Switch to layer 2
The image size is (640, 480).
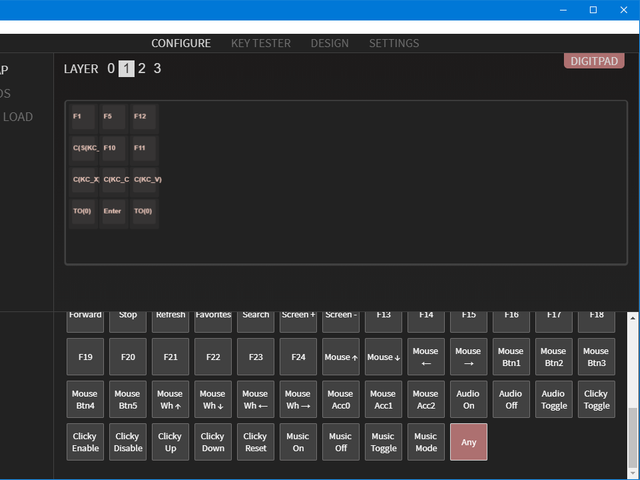pos(142,69)
